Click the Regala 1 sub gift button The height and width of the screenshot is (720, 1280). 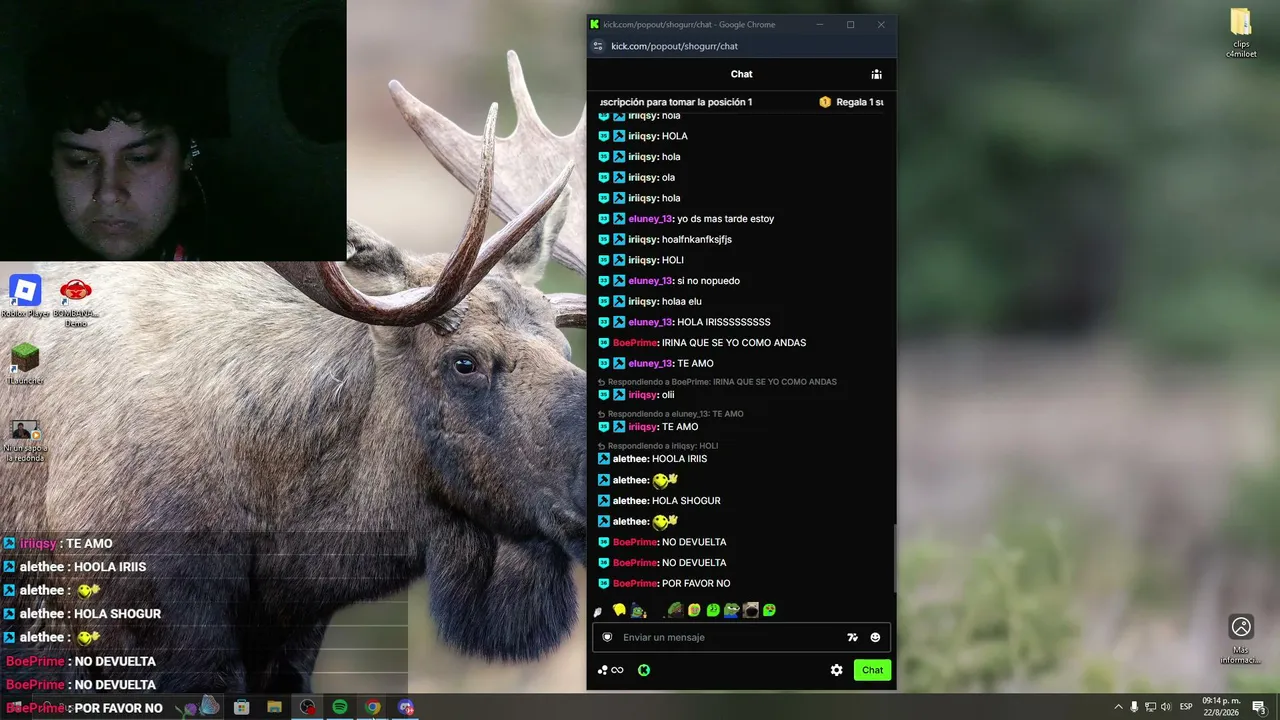coord(852,102)
